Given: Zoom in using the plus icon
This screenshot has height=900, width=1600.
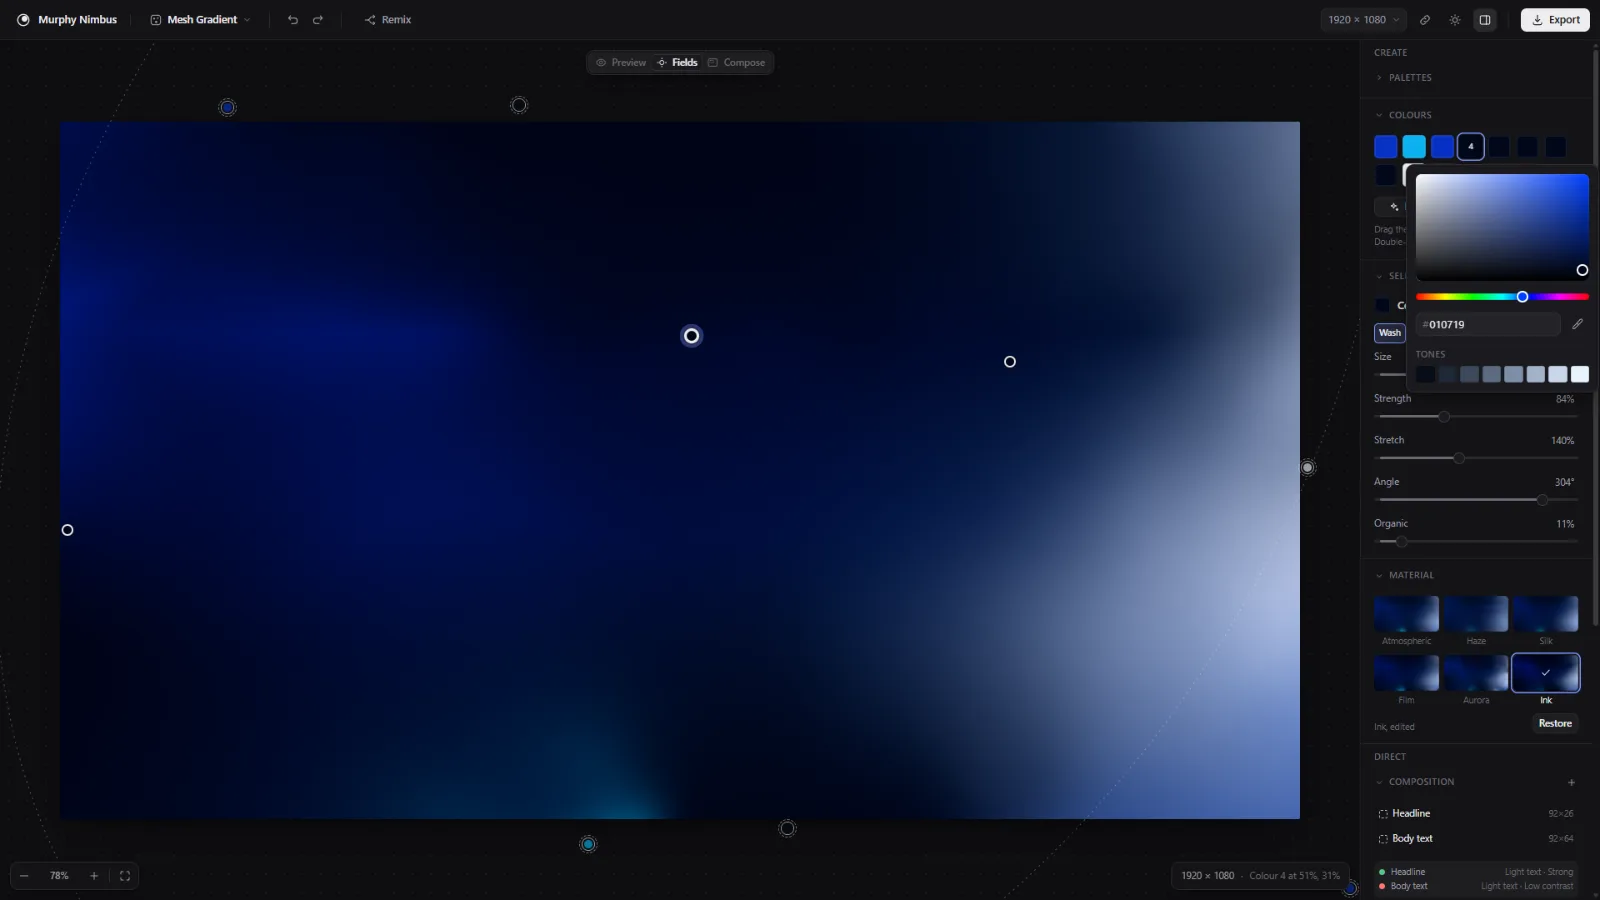Looking at the screenshot, I should (94, 876).
